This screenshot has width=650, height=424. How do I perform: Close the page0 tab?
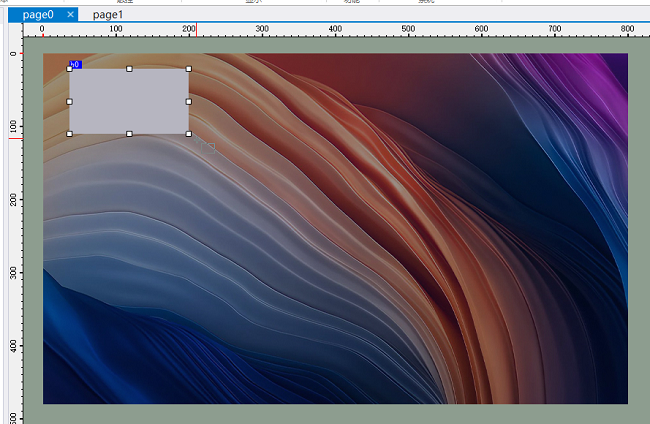[x=70, y=15]
